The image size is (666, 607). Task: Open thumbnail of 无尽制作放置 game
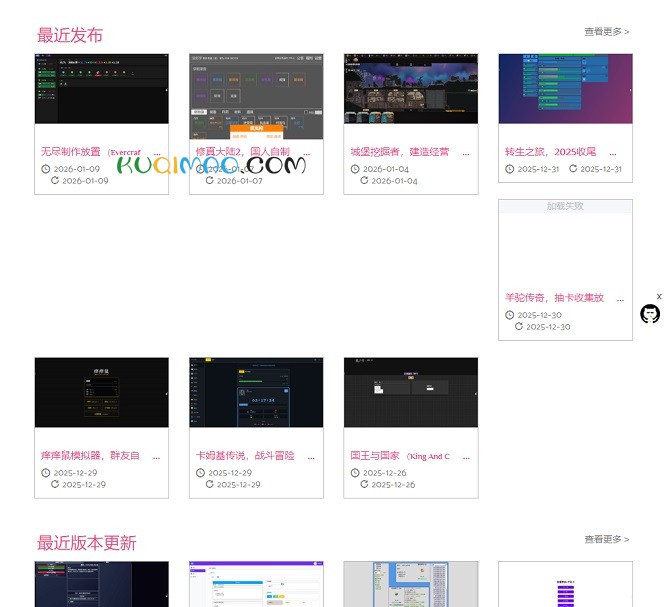coord(102,89)
